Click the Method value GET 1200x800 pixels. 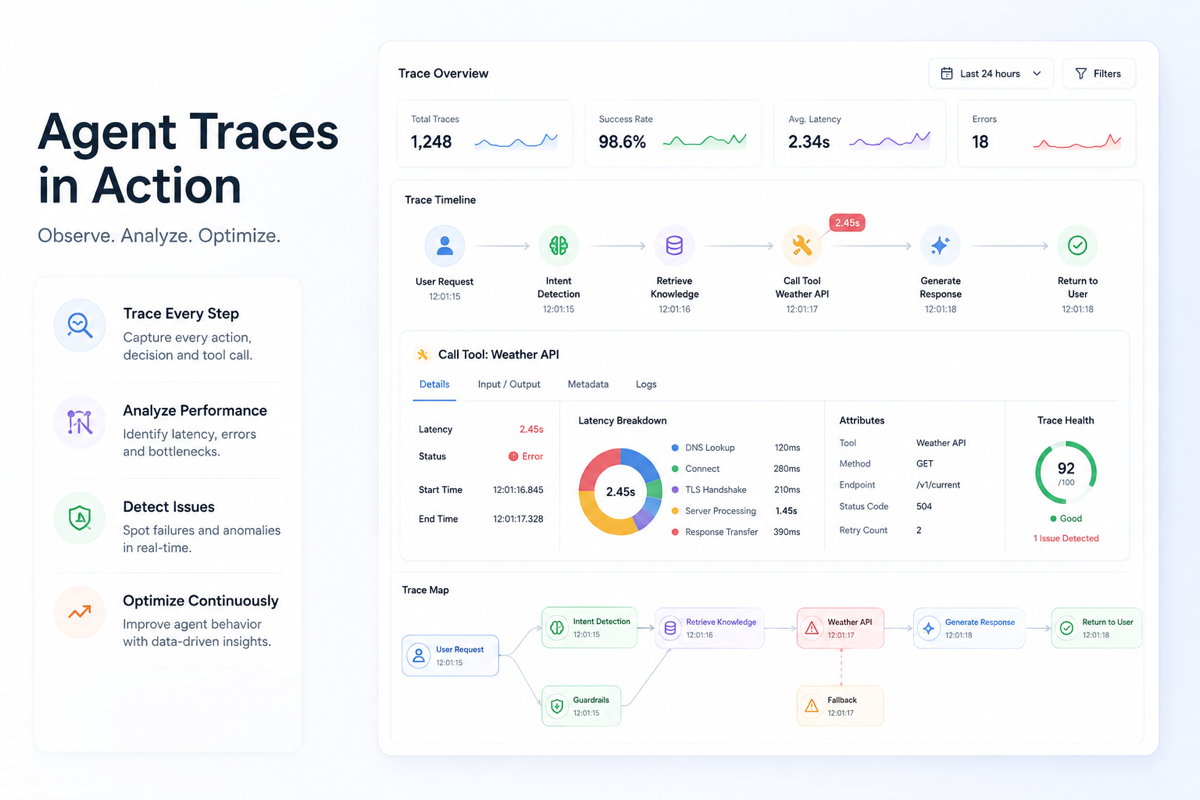point(925,464)
